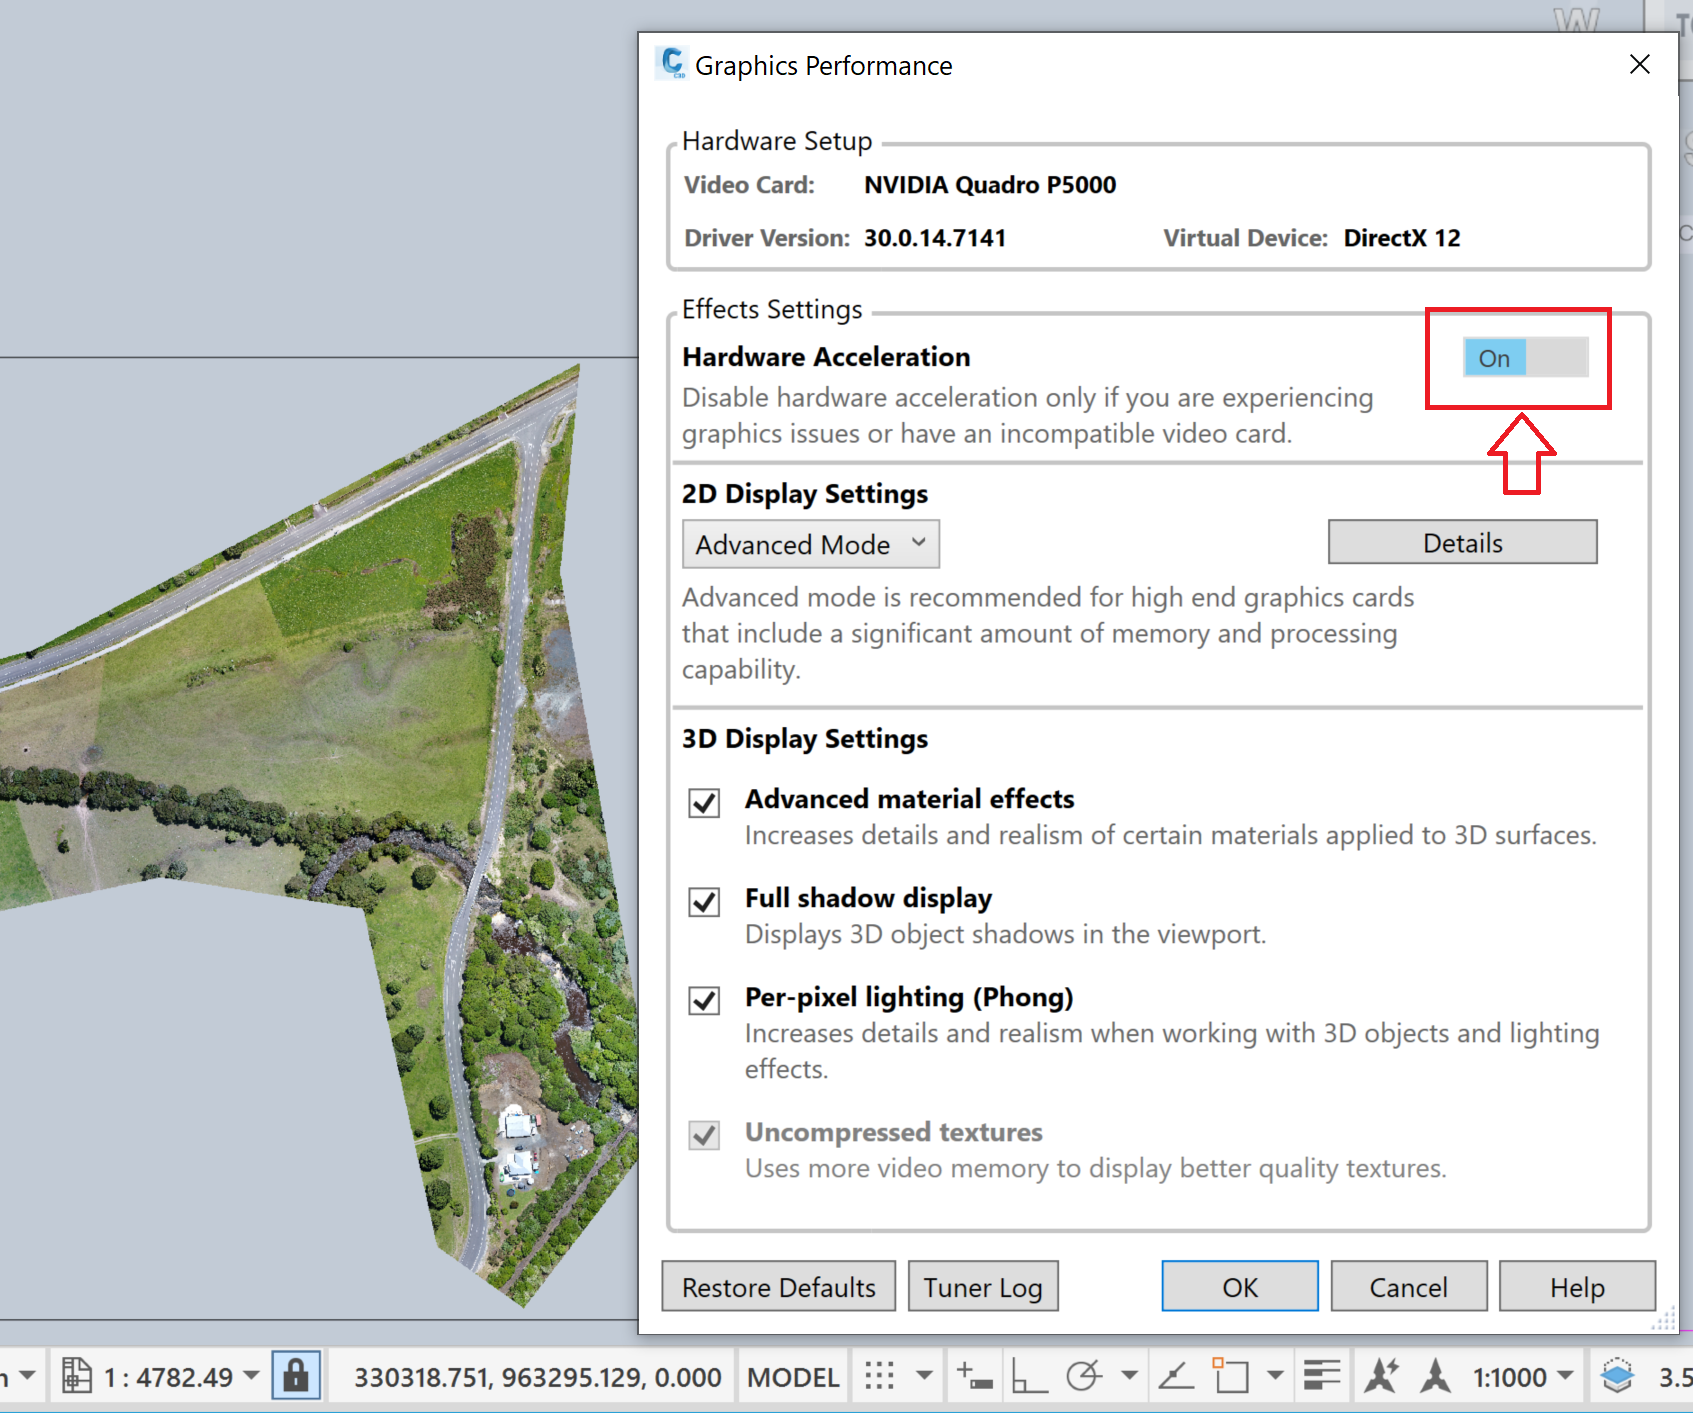1693x1419 pixels.
Task: Toggle object snap tracking icon
Action: click(x=1175, y=1375)
